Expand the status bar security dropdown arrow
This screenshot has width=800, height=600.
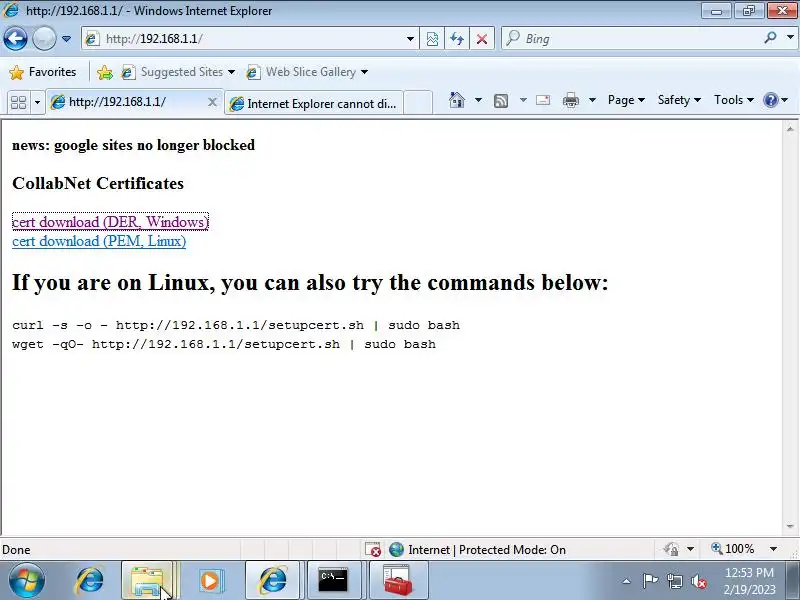coord(690,549)
